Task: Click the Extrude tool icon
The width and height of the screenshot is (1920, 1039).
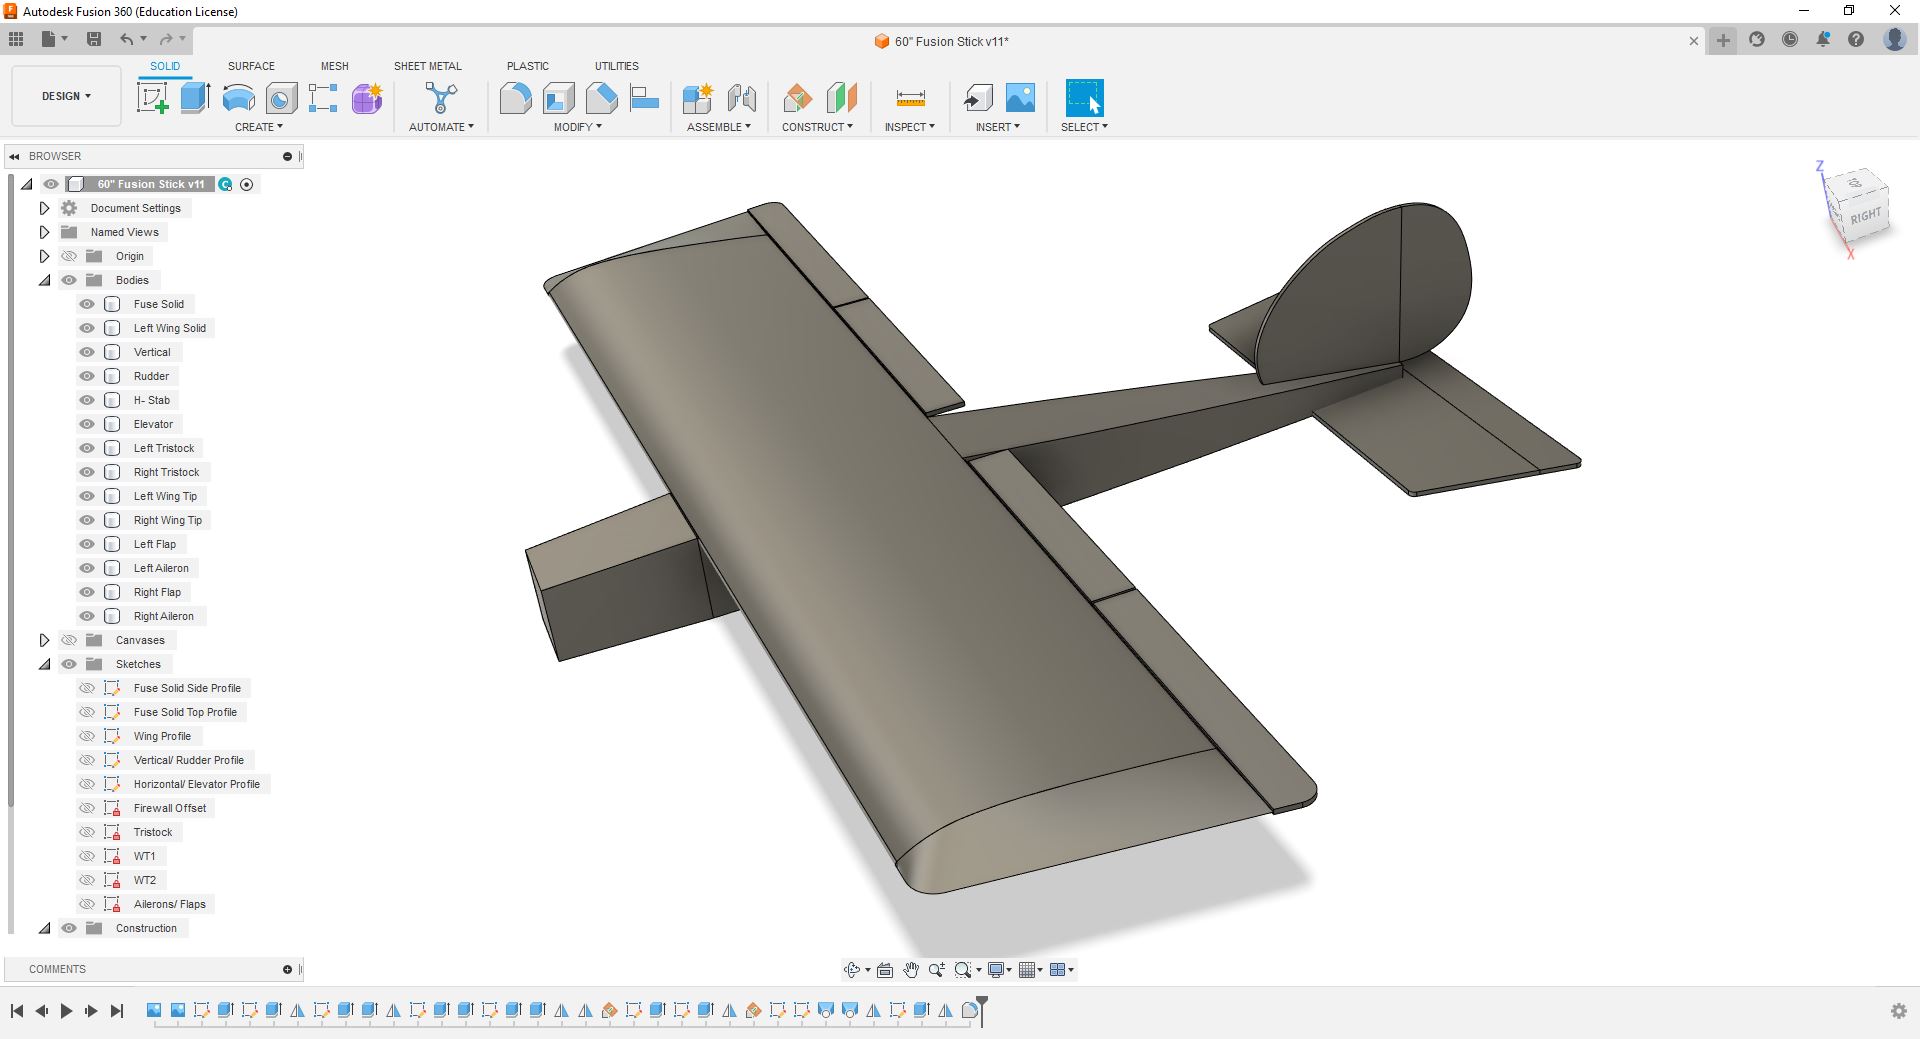Action: tap(195, 98)
